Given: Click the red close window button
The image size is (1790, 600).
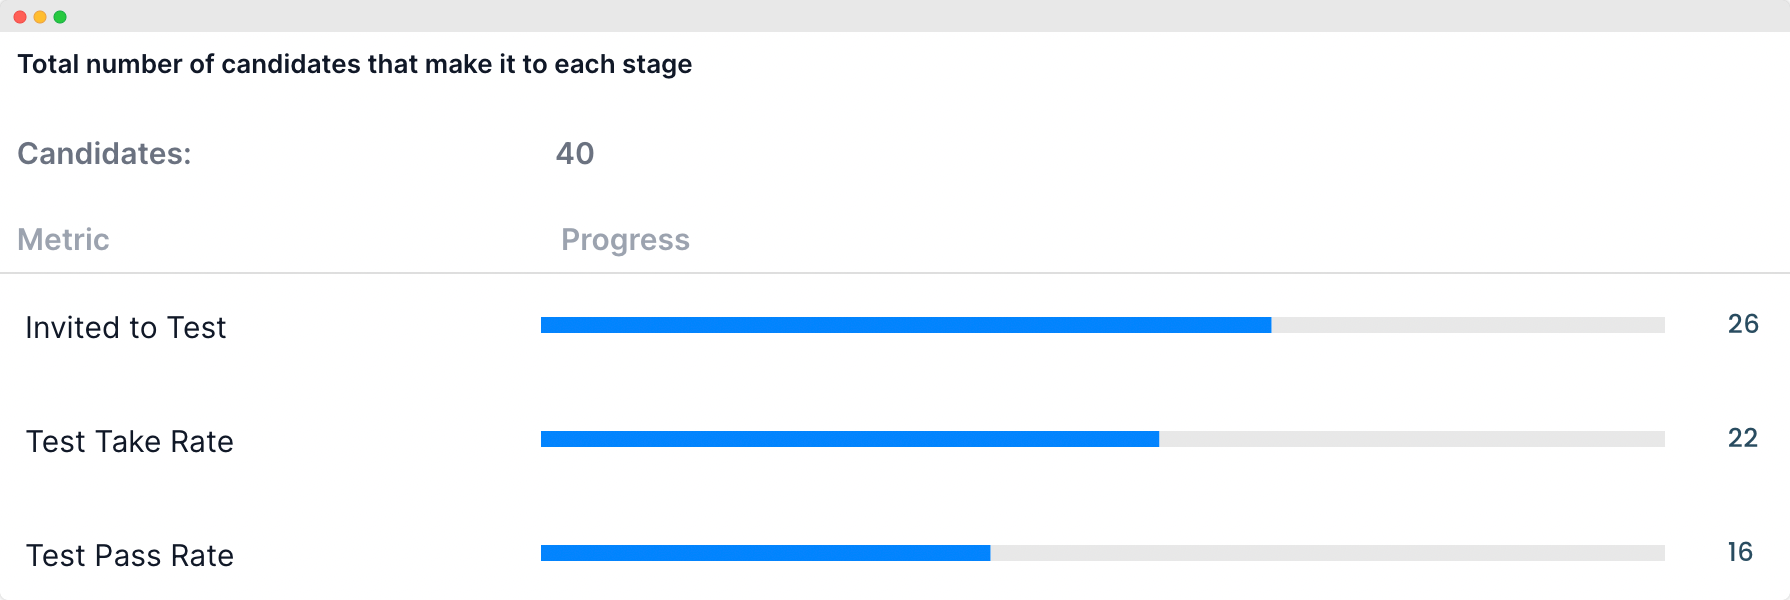Looking at the screenshot, I should click(x=20, y=17).
